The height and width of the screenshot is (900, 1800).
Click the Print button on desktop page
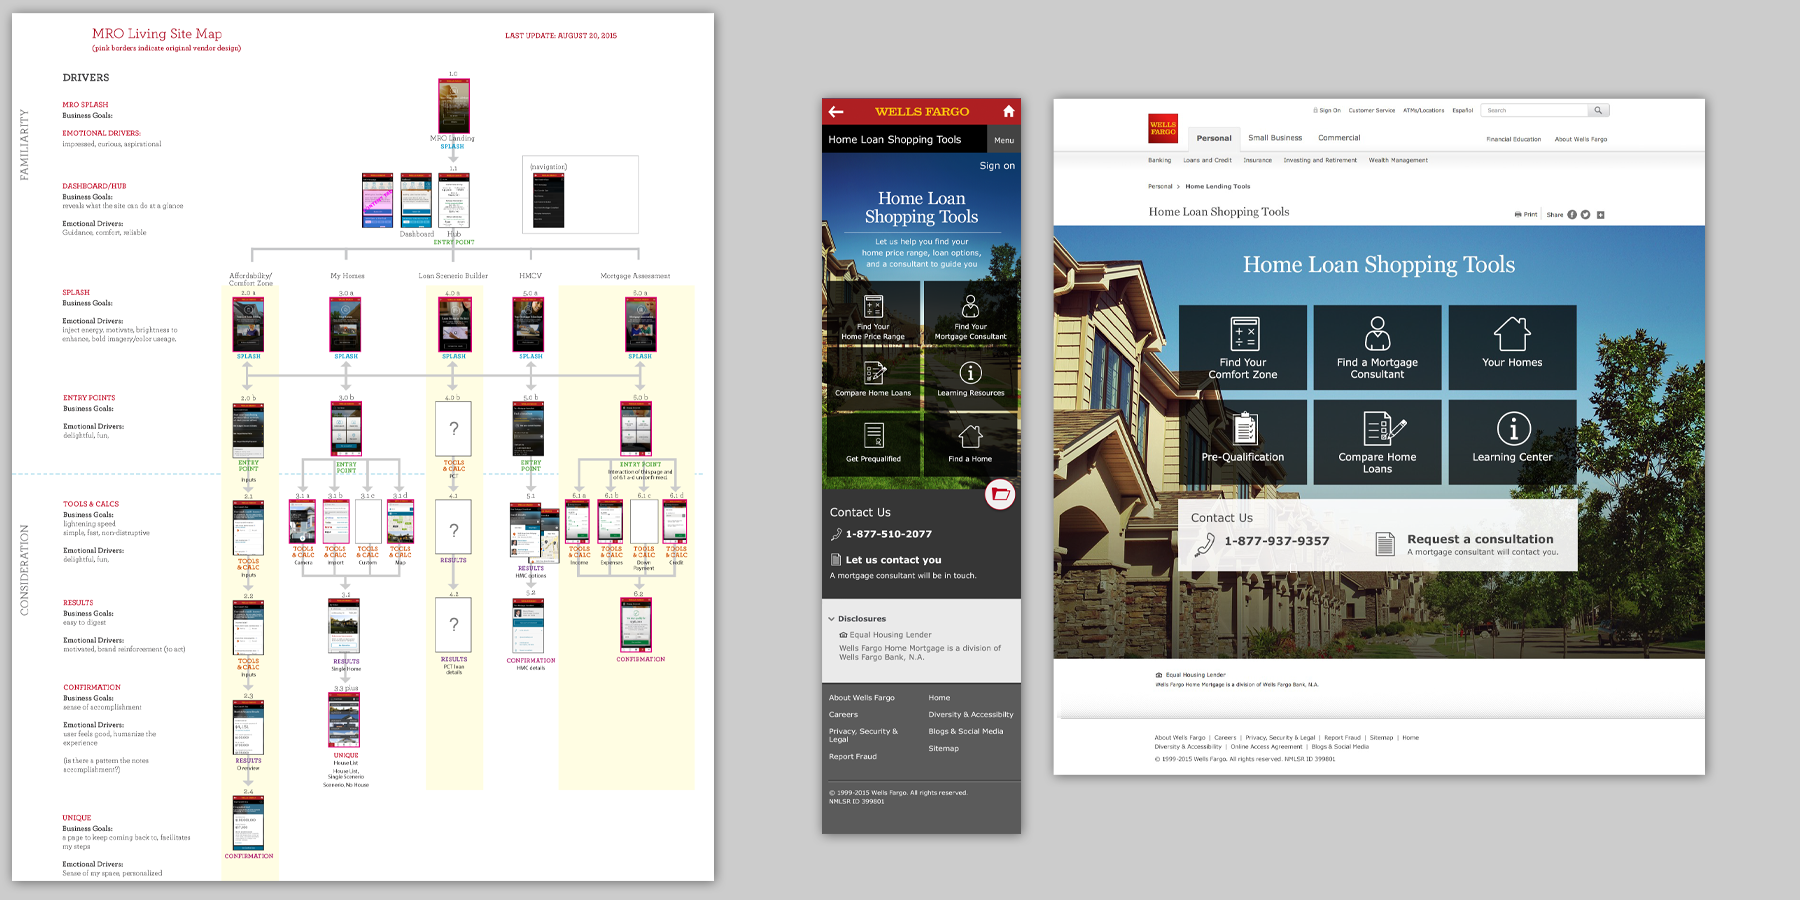pos(1526,215)
